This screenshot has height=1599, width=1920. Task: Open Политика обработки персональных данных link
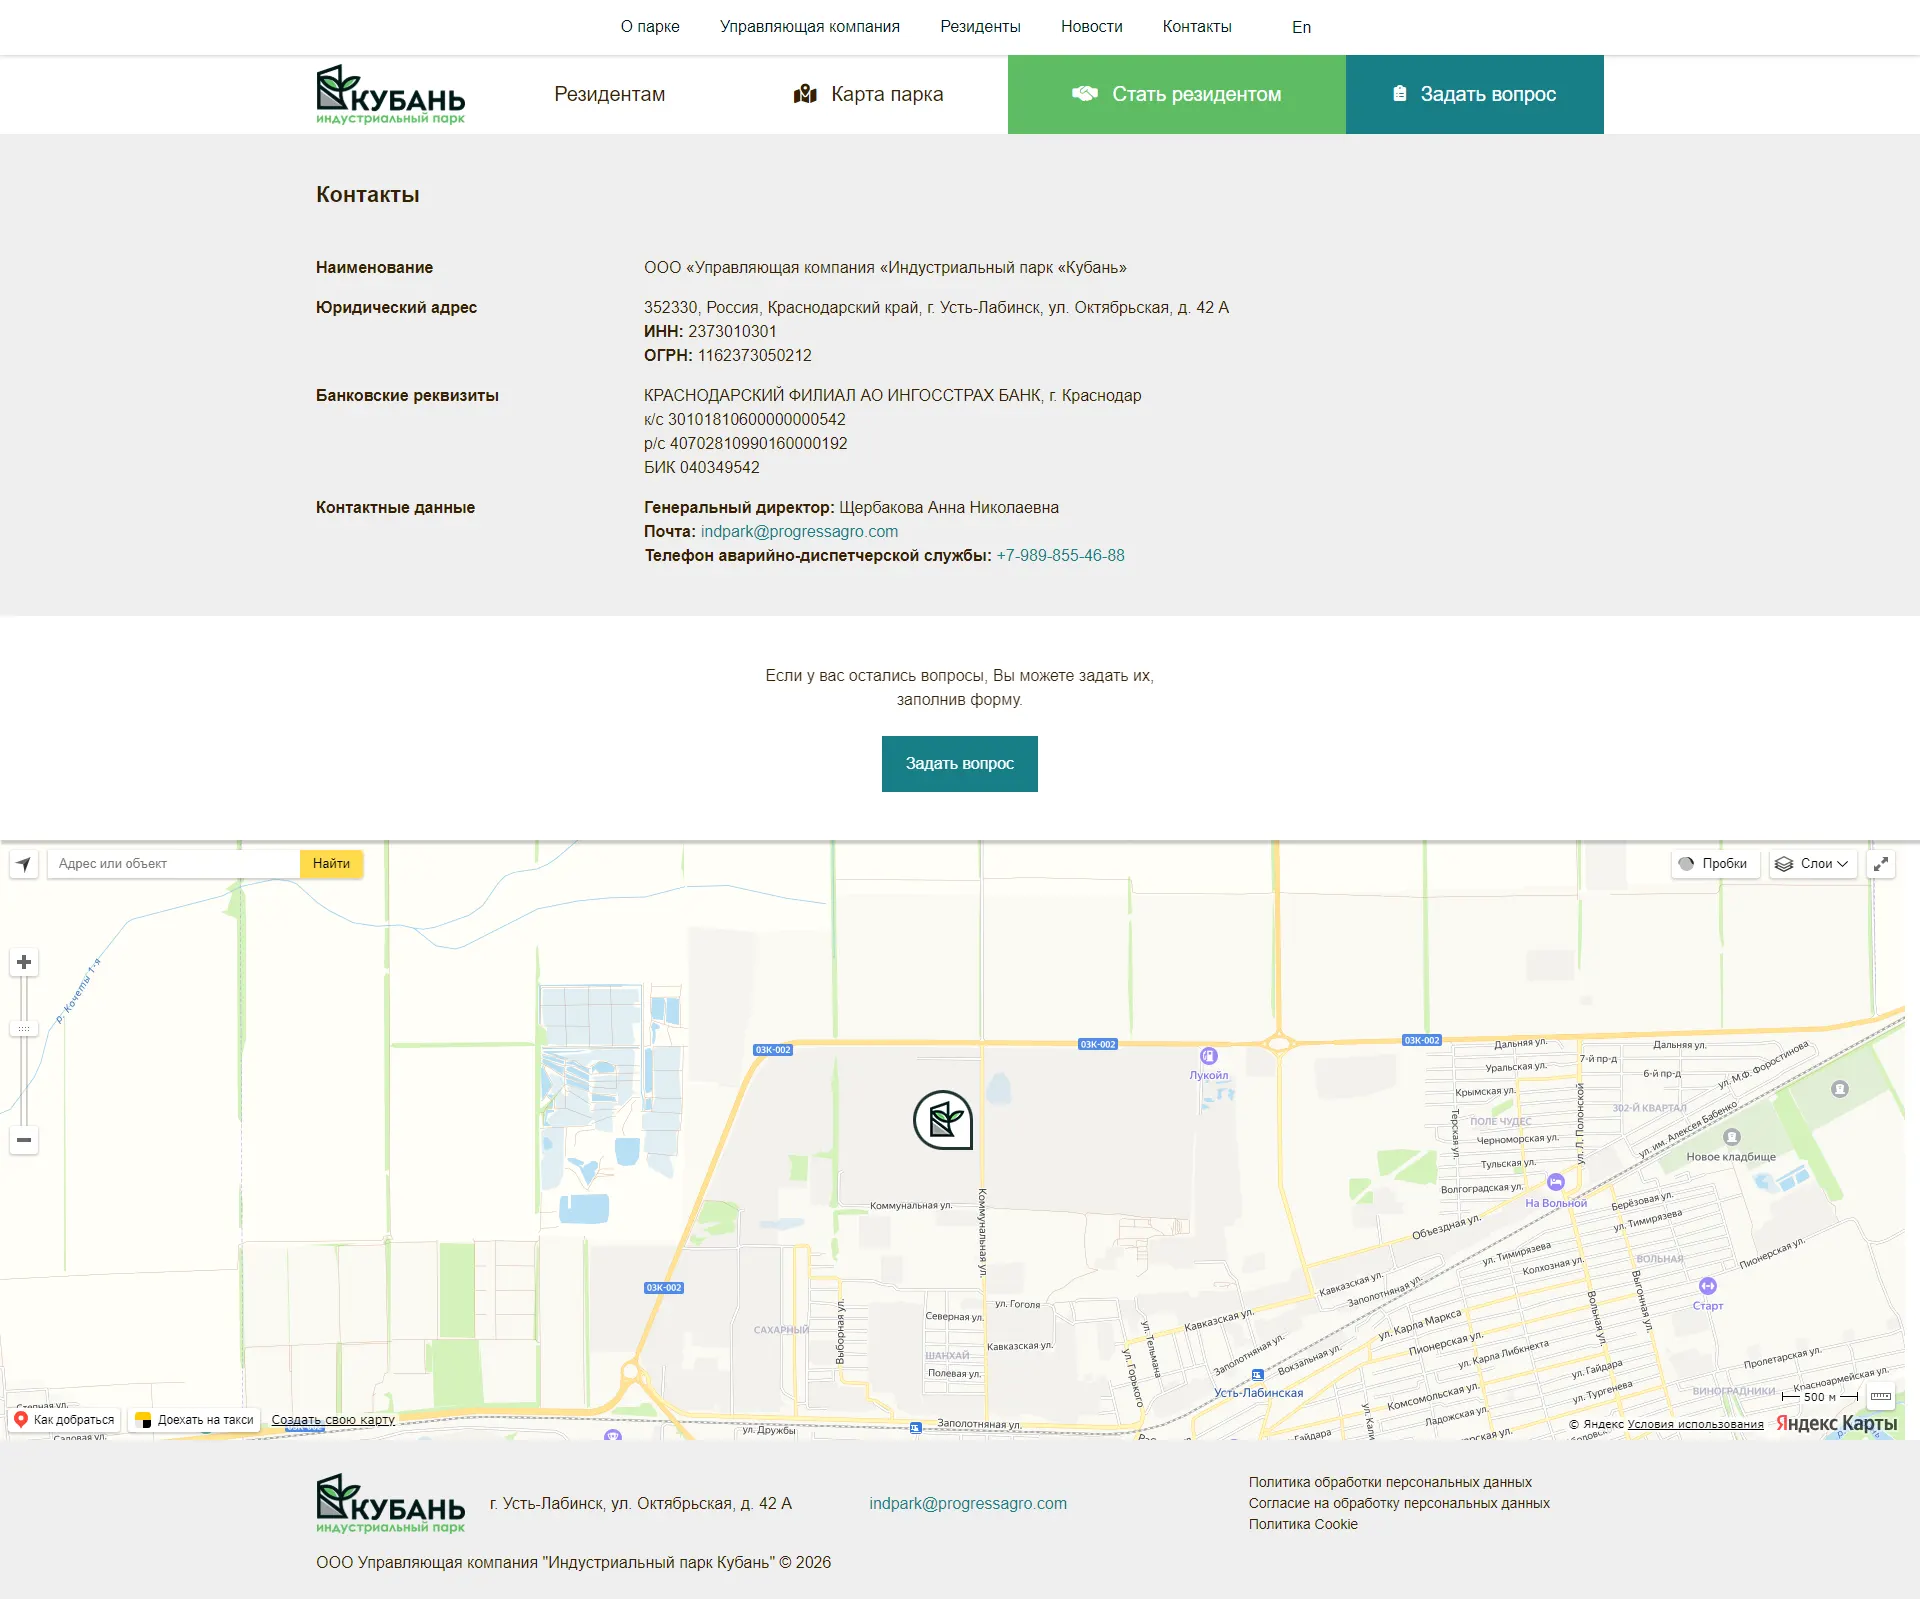click(x=1390, y=1483)
